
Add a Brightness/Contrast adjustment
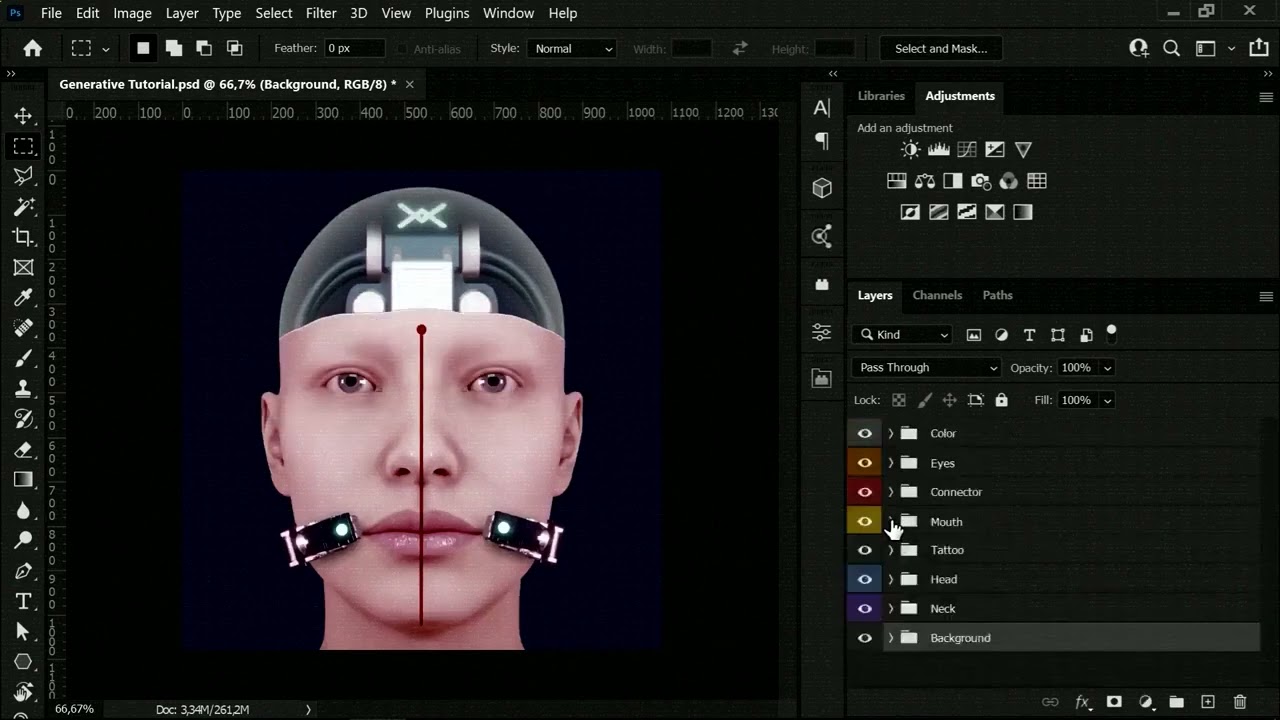tap(910, 150)
